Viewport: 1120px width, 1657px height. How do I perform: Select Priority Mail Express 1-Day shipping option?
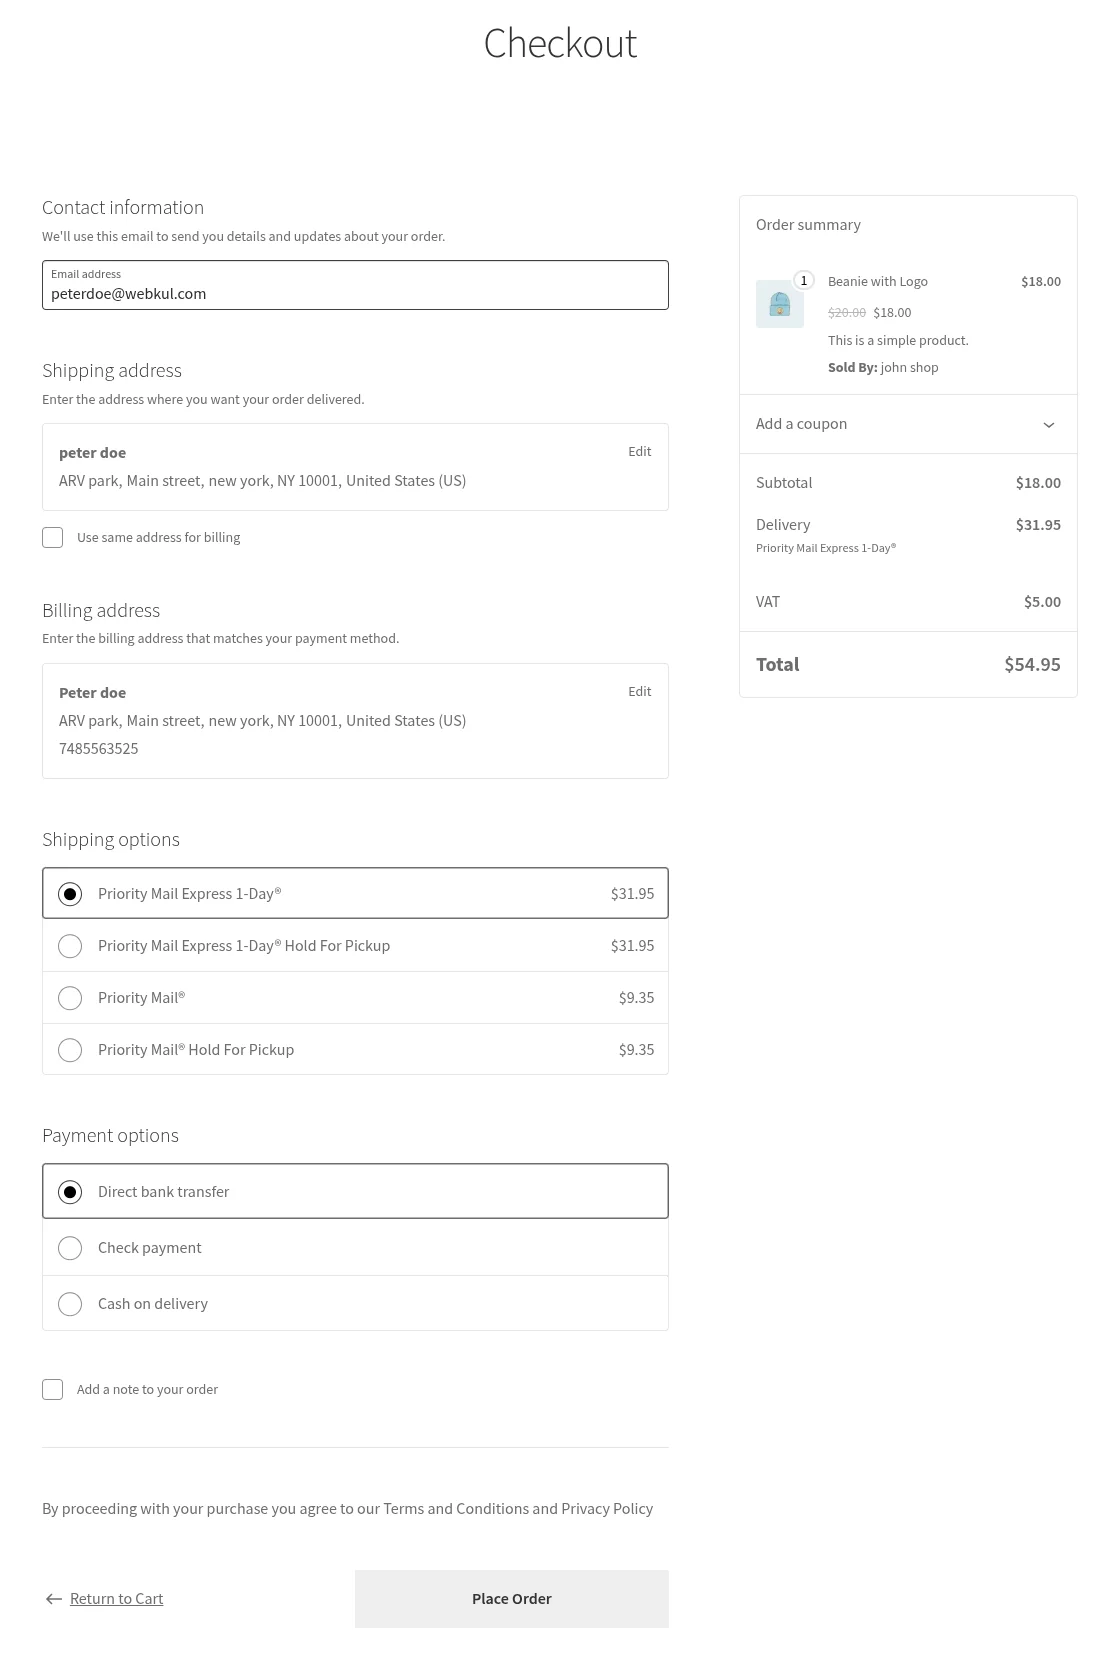(70, 894)
